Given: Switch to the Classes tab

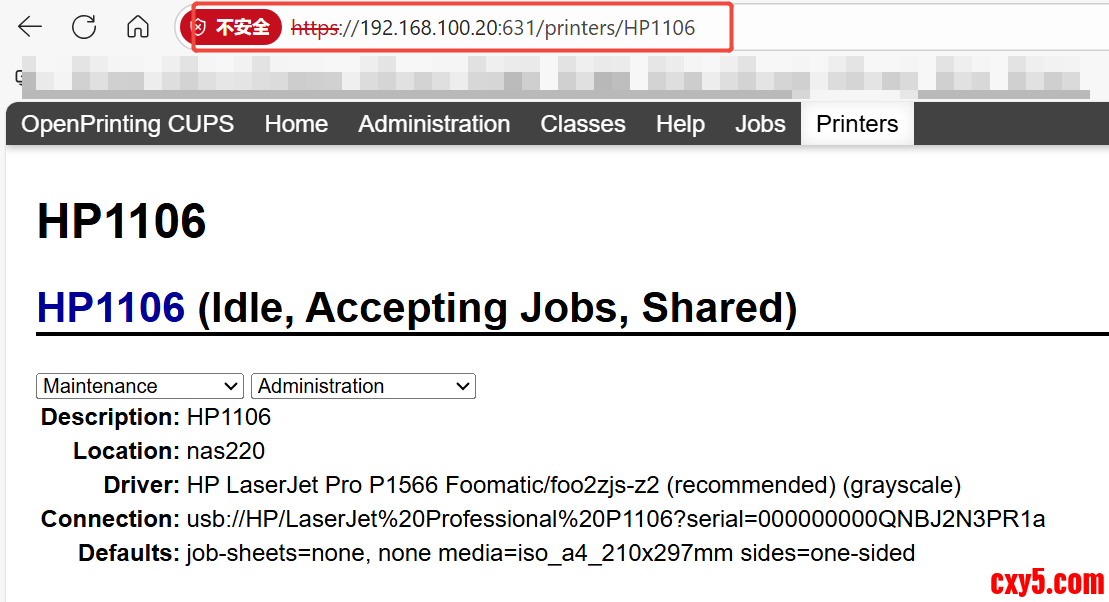Looking at the screenshot, I should click(583, 124).
